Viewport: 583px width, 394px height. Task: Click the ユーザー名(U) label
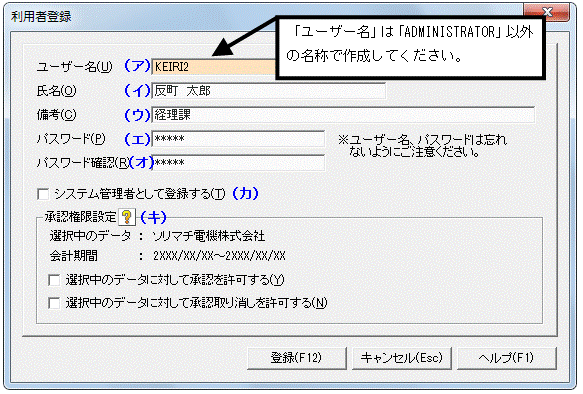coord(74,67)
